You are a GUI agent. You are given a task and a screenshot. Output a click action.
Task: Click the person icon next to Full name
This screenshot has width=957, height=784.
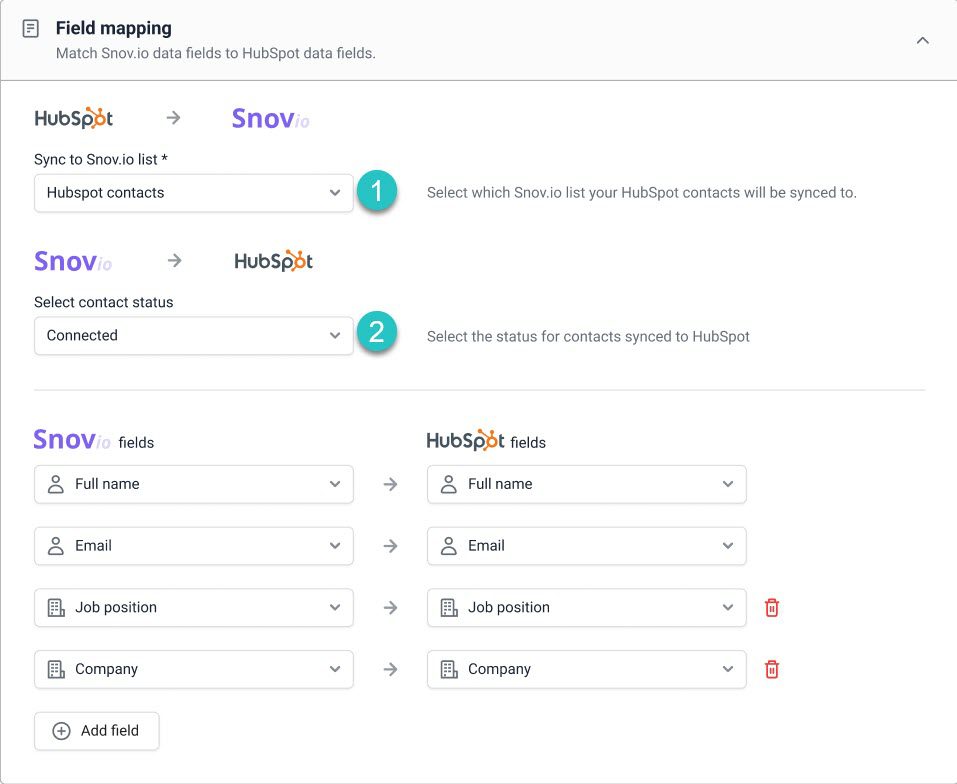click(57, 484)
